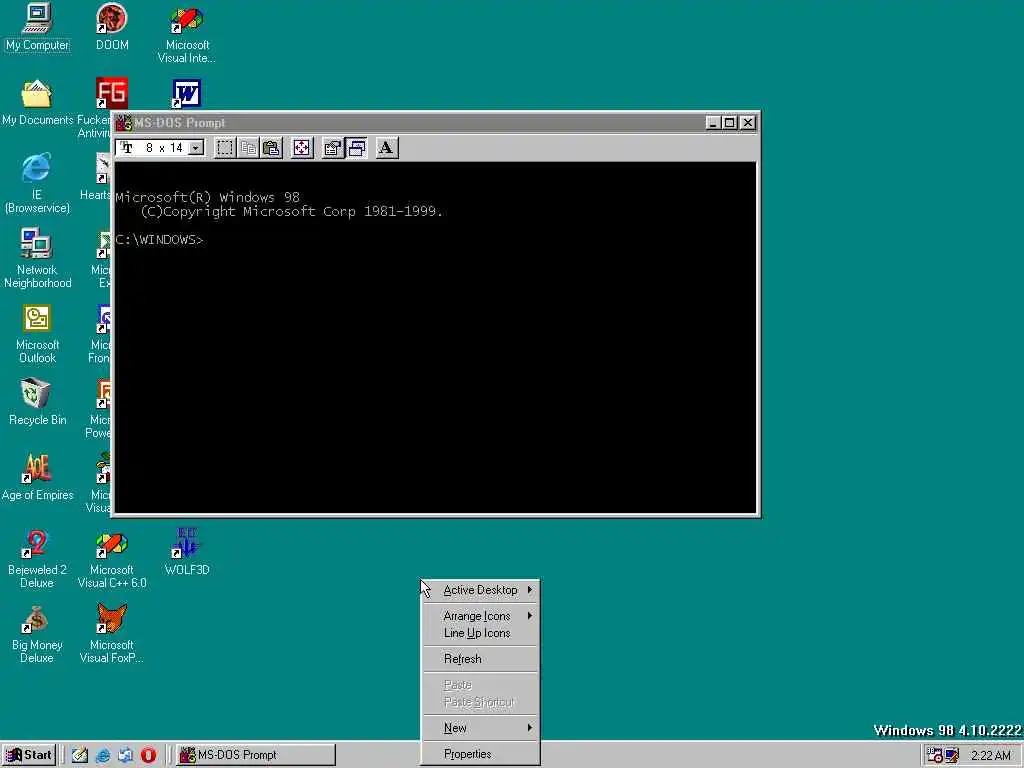Select Microsoft Visual FoxPro shortcut

pyautogui.click(x=112, y=633)
